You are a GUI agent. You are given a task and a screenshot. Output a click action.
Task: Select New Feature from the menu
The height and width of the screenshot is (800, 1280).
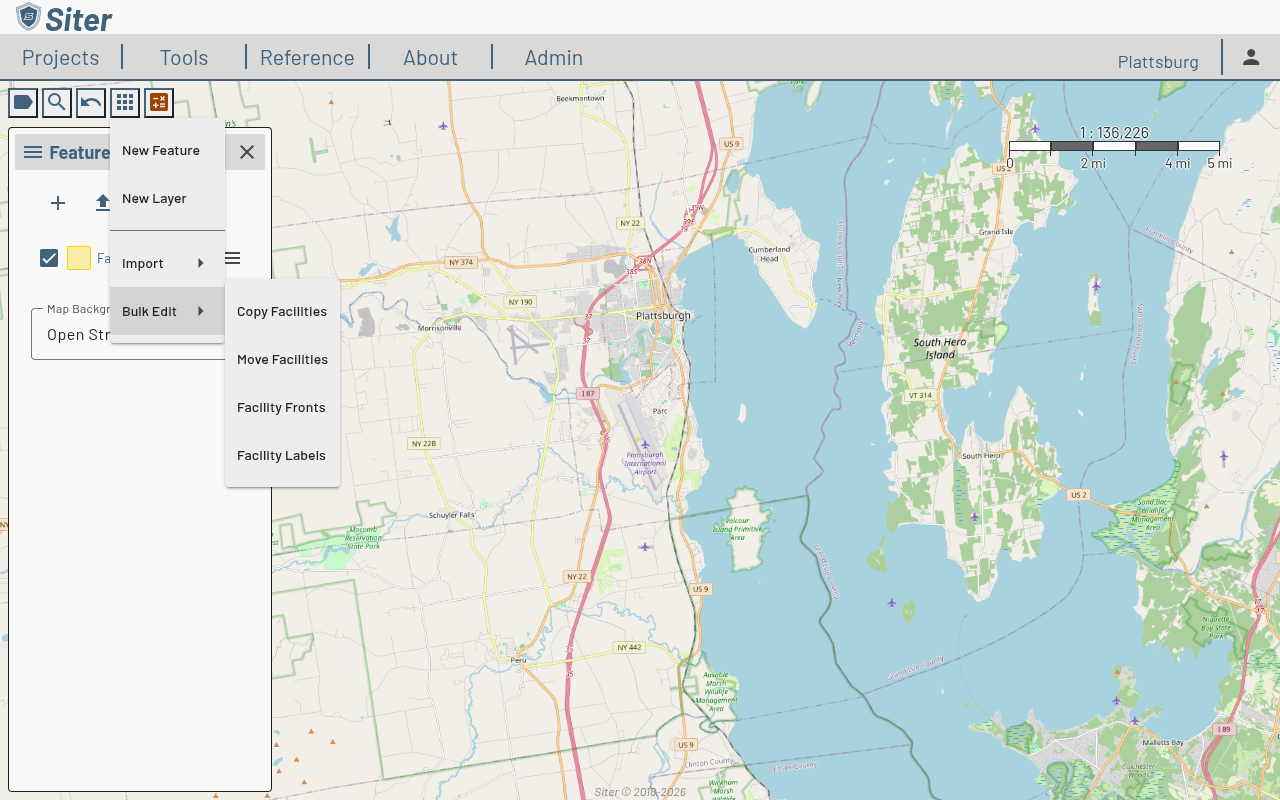point(161,151)
